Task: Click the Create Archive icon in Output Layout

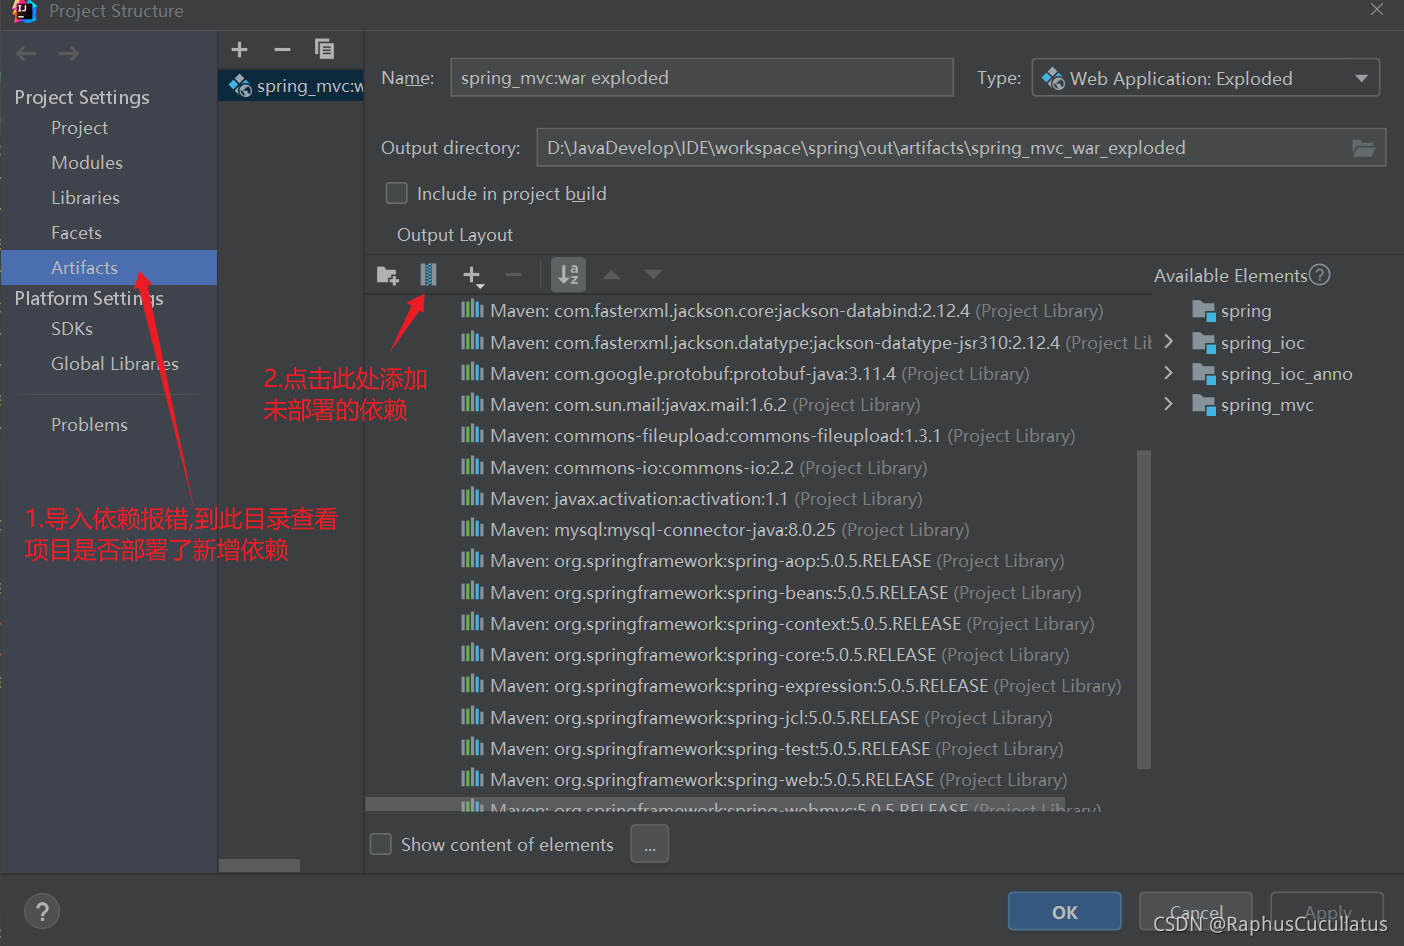Action: pos(428,274)
